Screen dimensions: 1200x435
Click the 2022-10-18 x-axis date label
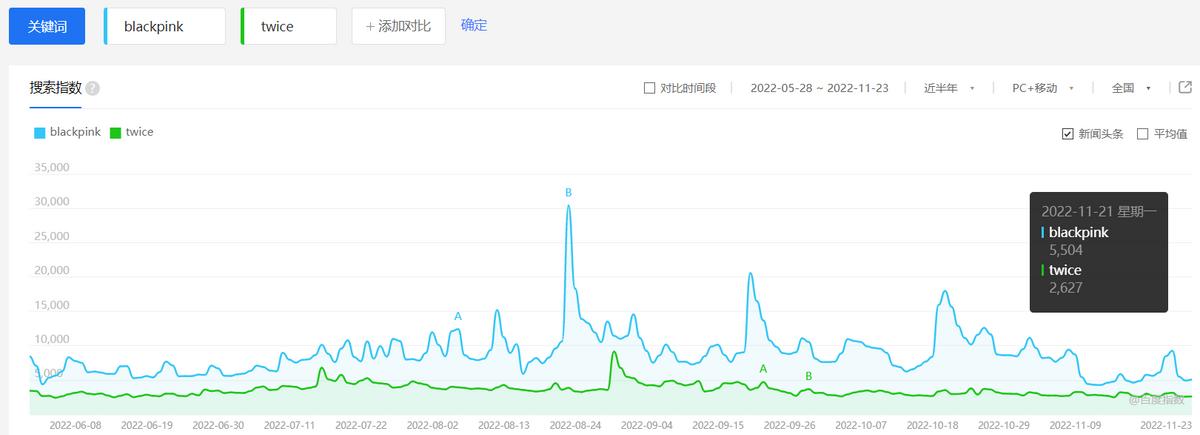tap(932, 425)
